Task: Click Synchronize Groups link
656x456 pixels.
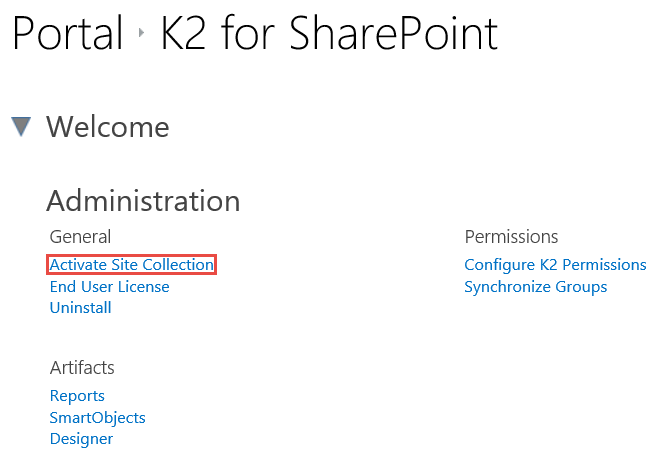Action: [x=535, y=287]
